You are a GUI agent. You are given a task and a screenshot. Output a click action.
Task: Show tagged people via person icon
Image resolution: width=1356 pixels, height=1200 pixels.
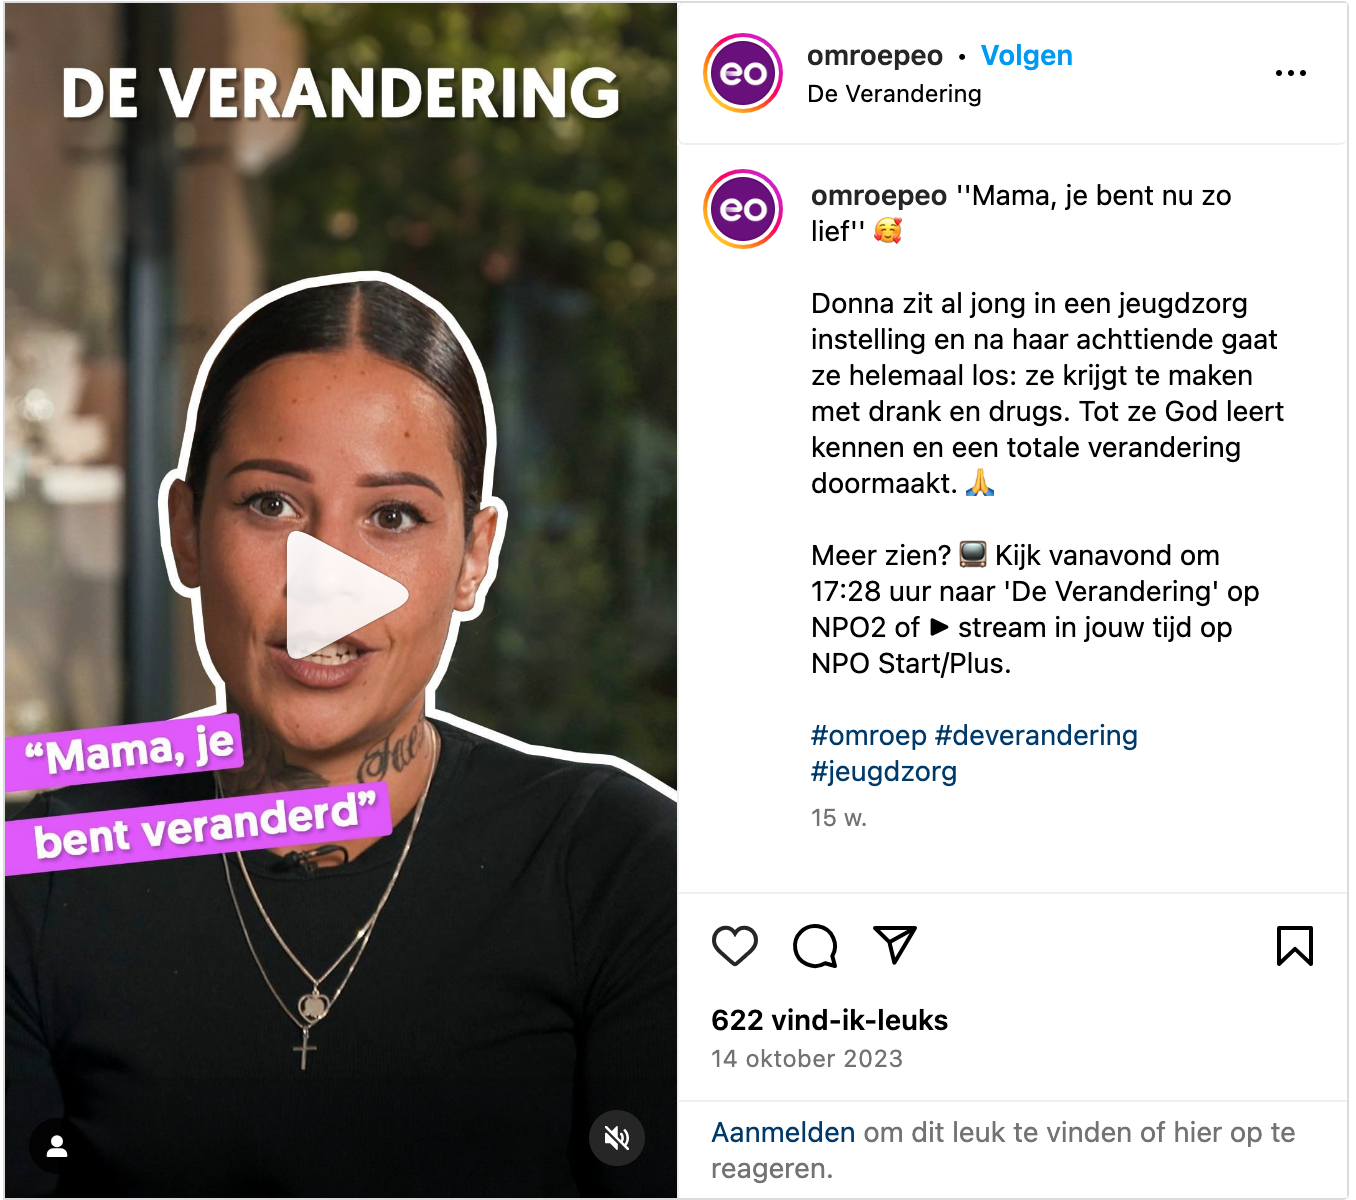point(57,1146)
